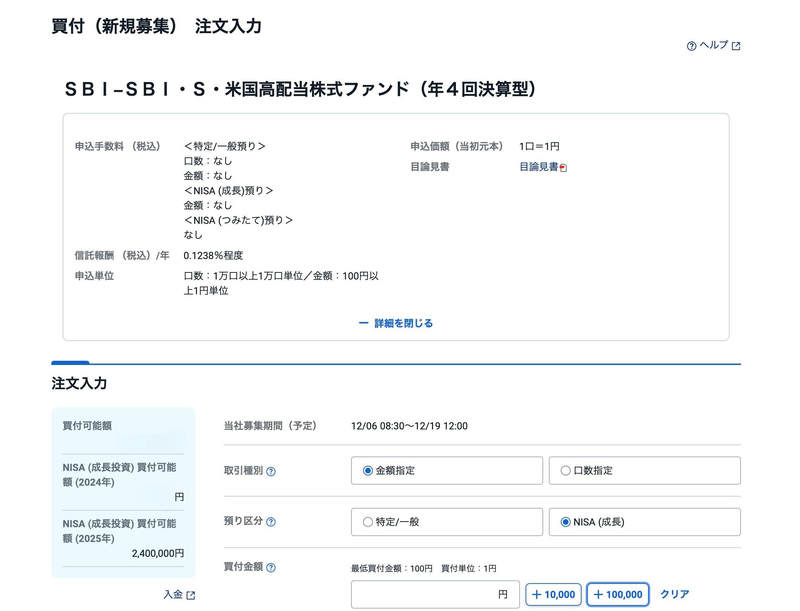Screen dimensions: 800x611
Task: Click the 買付（新規募集）注文入力 page title
Action: point(157,26)
